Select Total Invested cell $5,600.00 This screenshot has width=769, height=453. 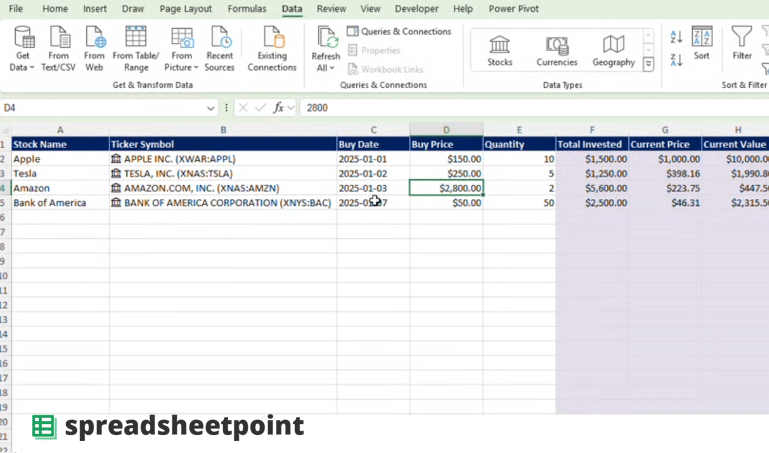[592, 188]
